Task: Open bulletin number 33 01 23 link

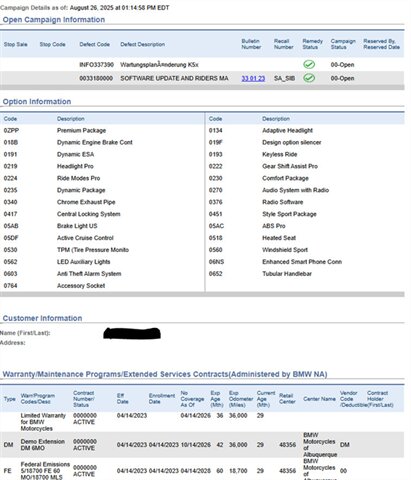Action: pyautogui.click(x=253, y=78)
